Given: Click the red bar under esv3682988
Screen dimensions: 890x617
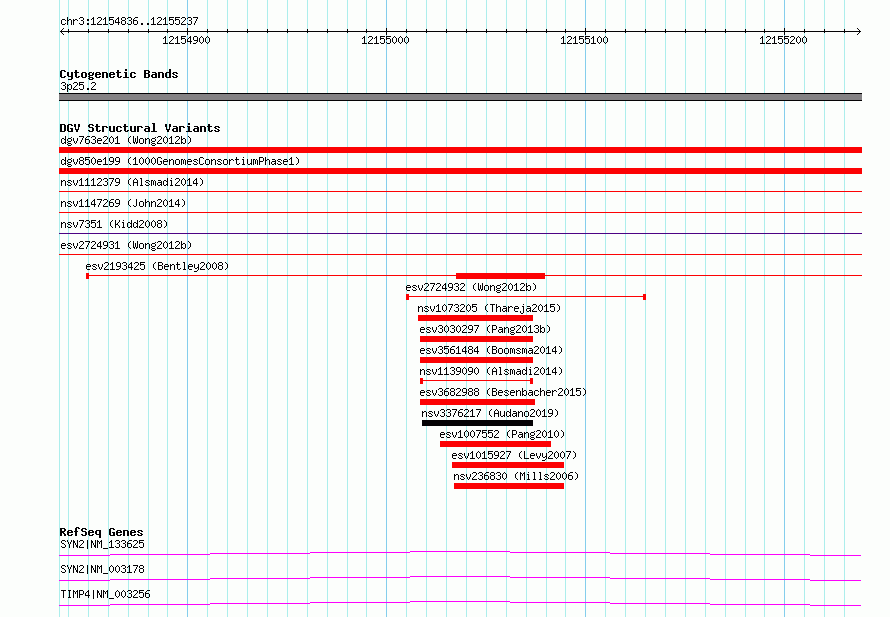Looking at the screenshot, I should click(x=477, y=402).
